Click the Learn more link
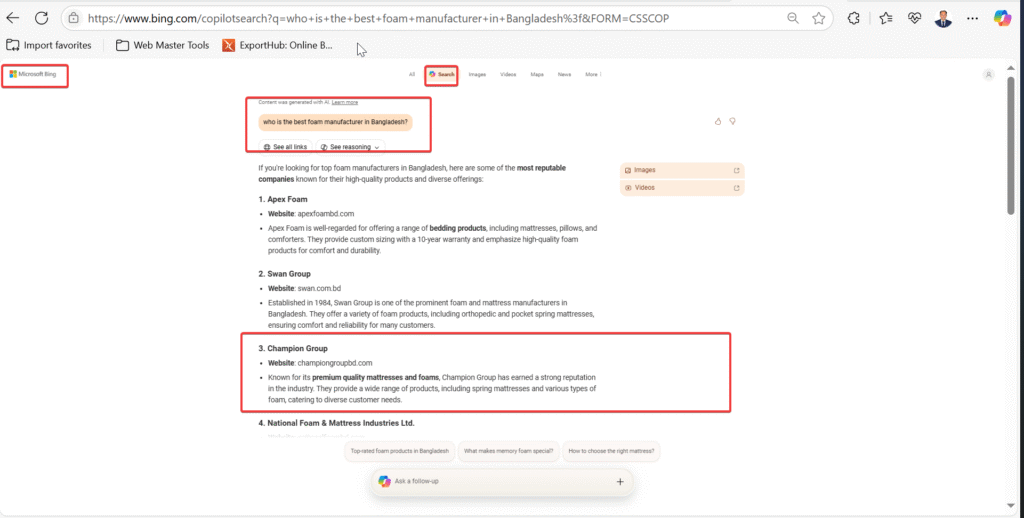Screen dimensions: 1024x518 coord(345,102)
